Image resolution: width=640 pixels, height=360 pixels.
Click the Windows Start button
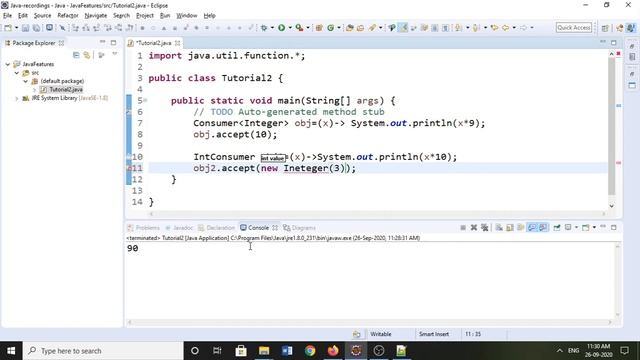coord(11,351)
